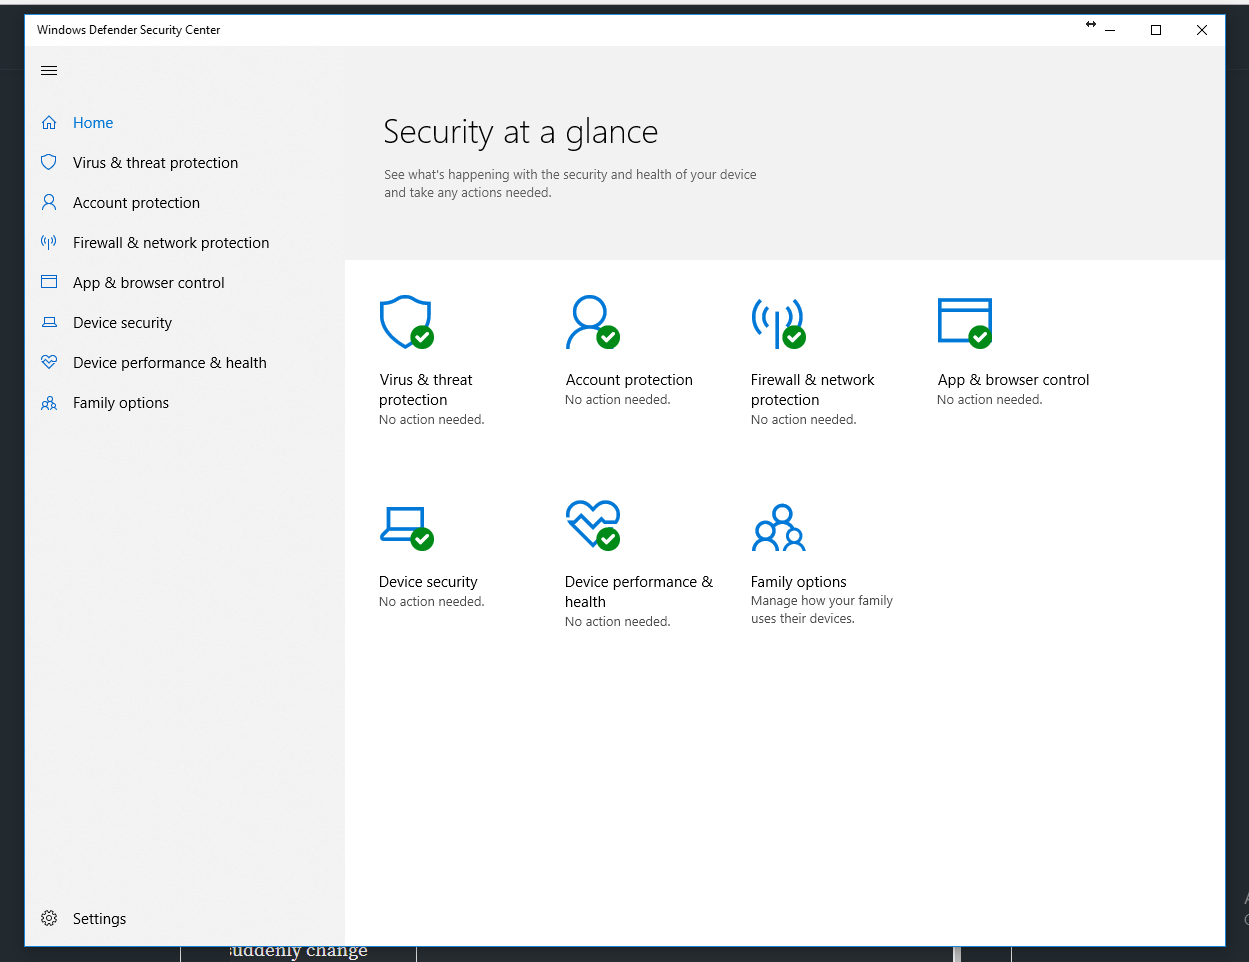Viewport: 1249px width, 962px height.
Task: Go to Virus & threat protection in sidebar
Action: pos(155,163)
